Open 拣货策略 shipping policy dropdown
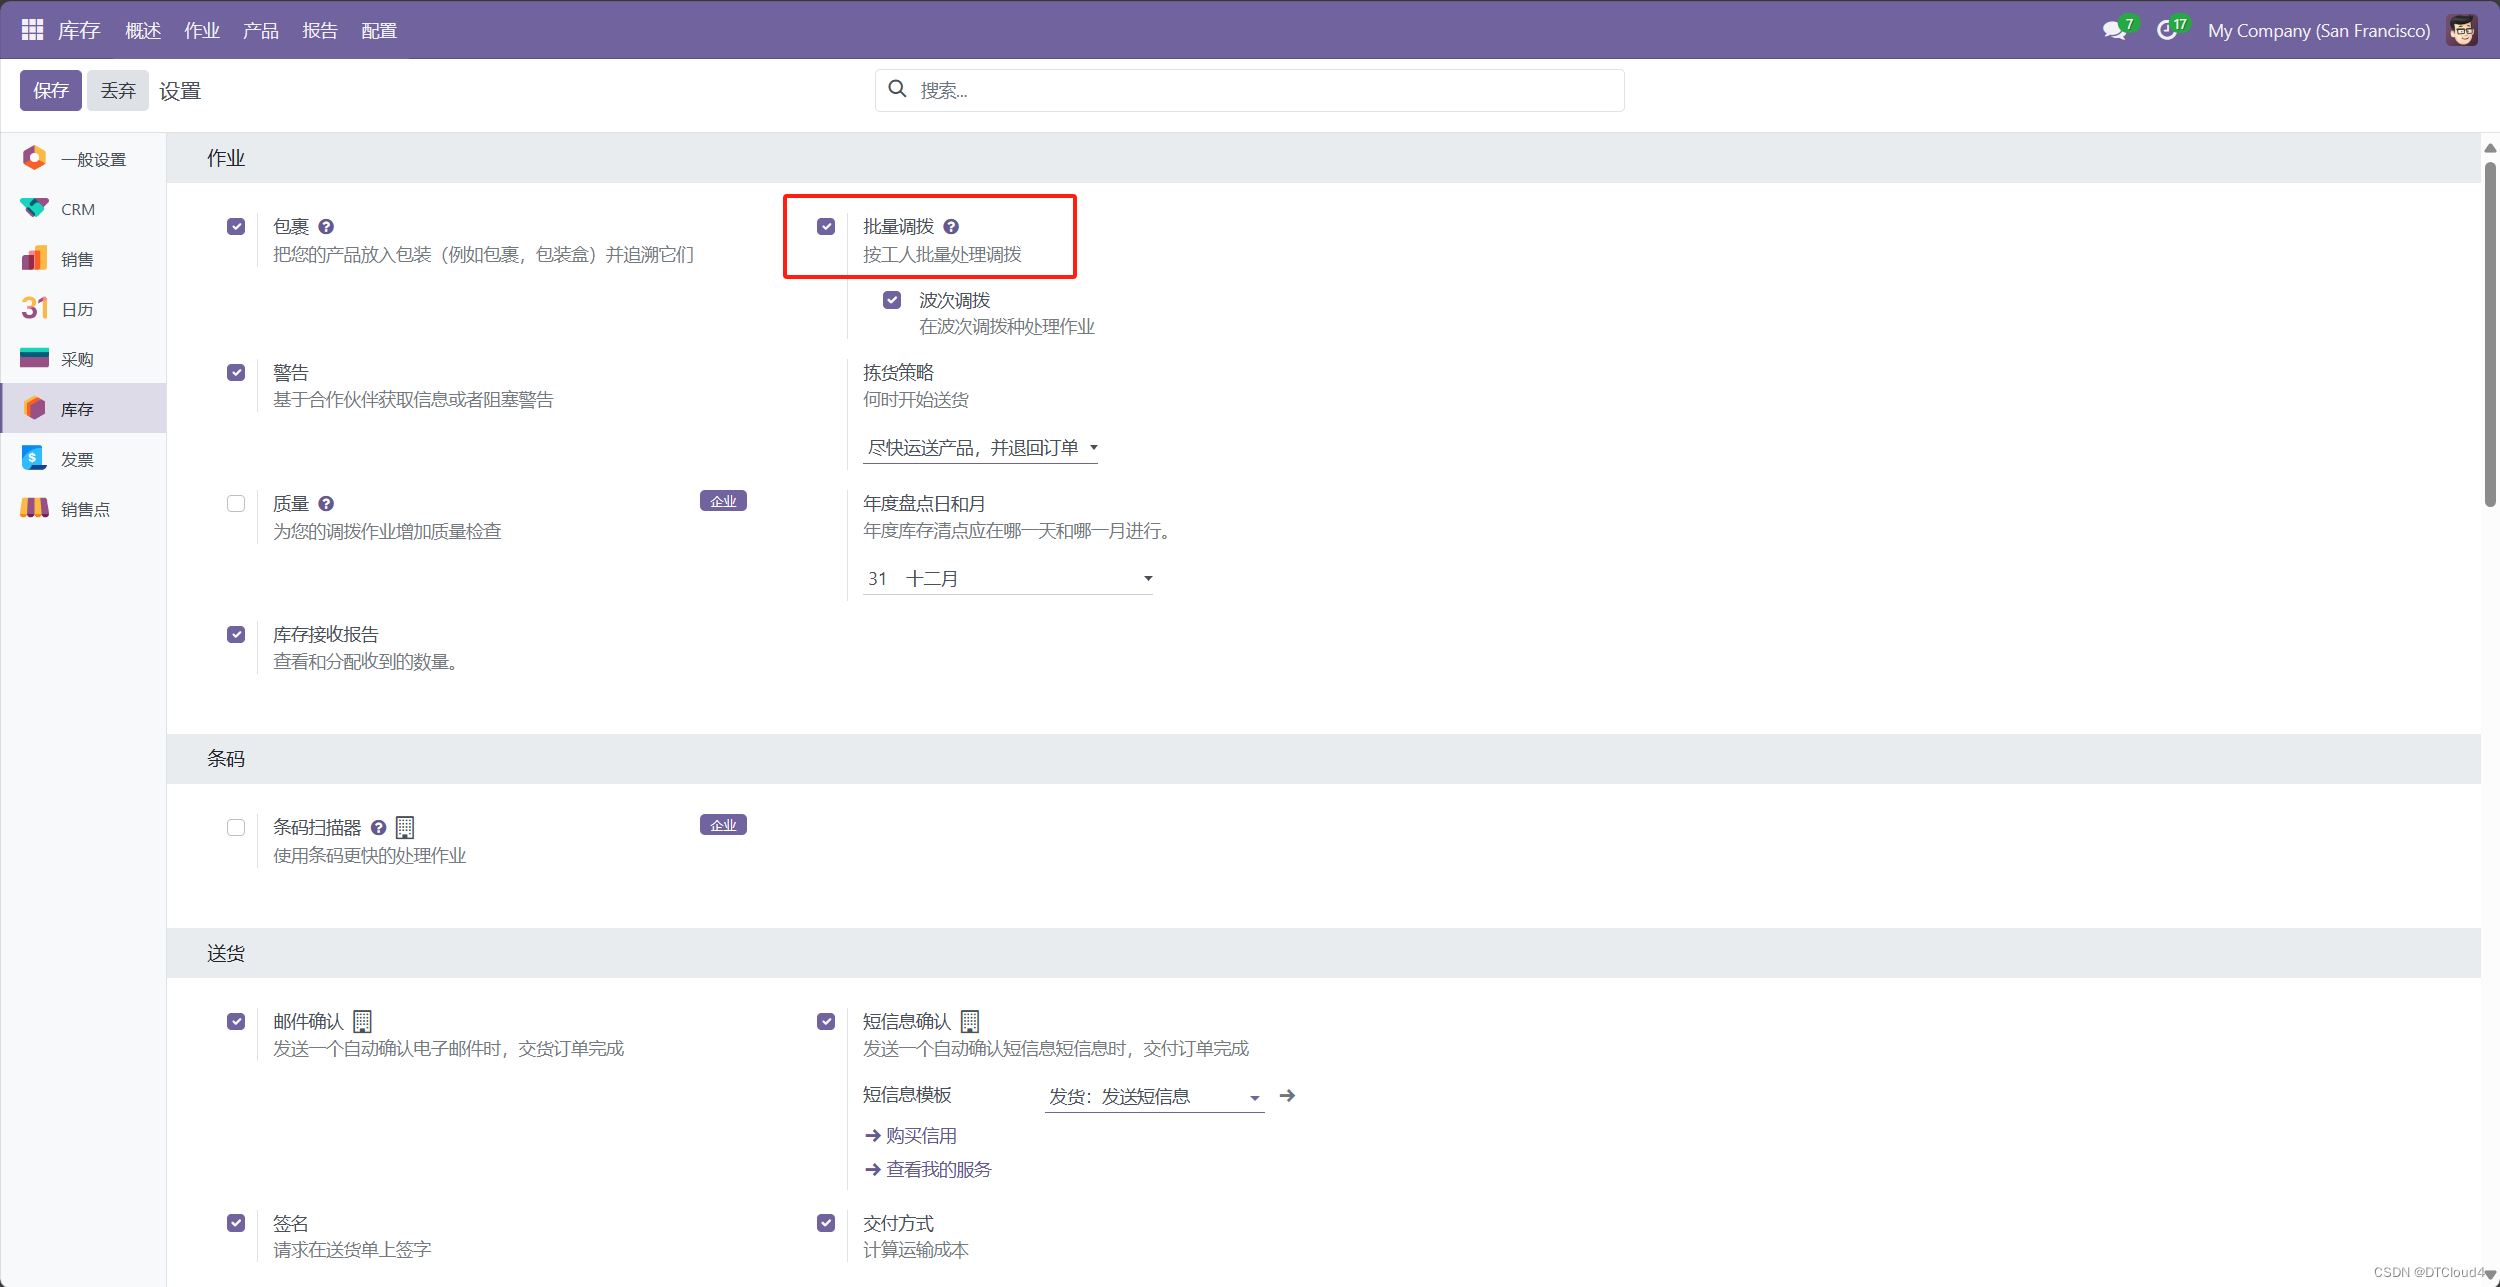The image size is (2500, 1287). pyautogui.click(x=980, y=448)
